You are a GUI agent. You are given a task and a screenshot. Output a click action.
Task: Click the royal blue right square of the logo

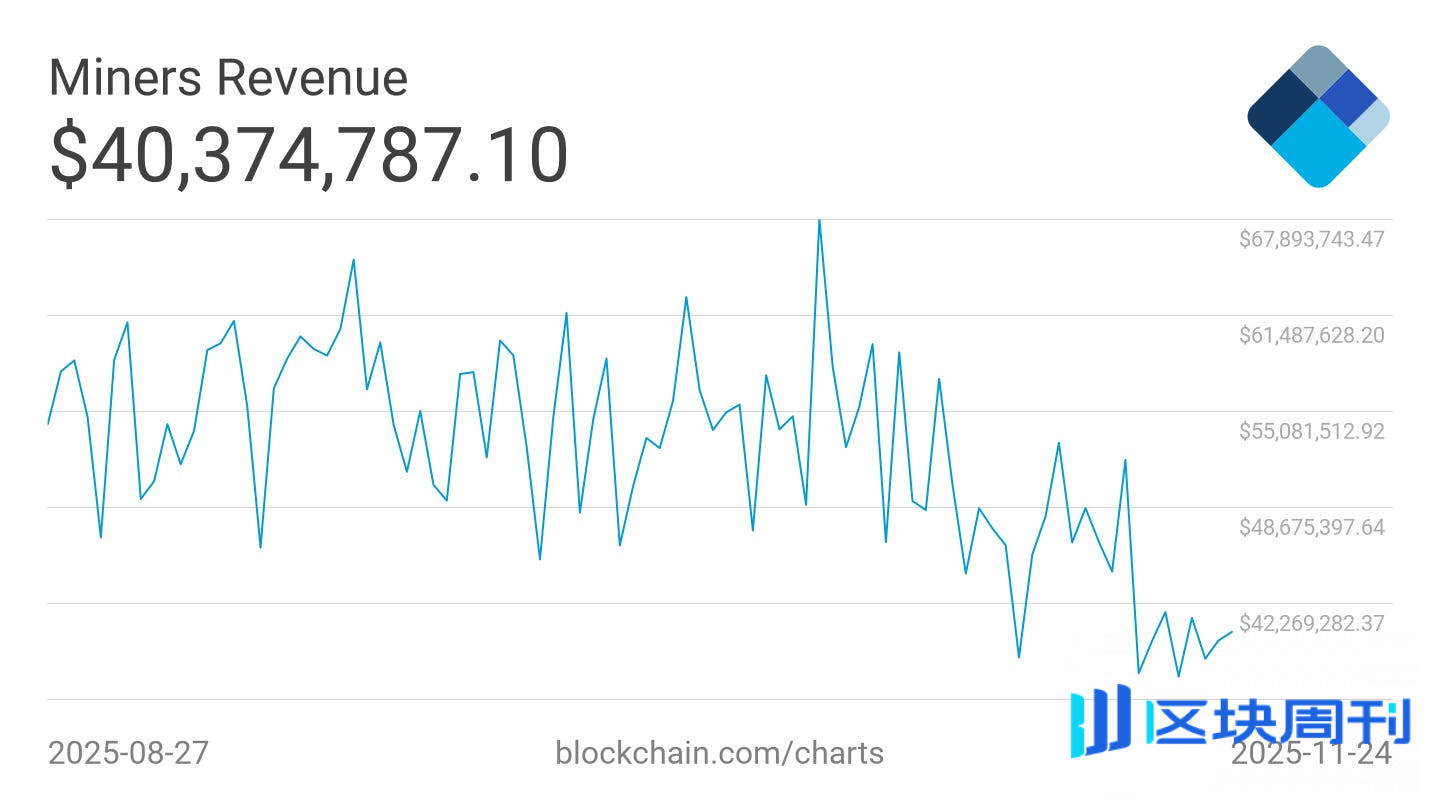[1350, 98]
